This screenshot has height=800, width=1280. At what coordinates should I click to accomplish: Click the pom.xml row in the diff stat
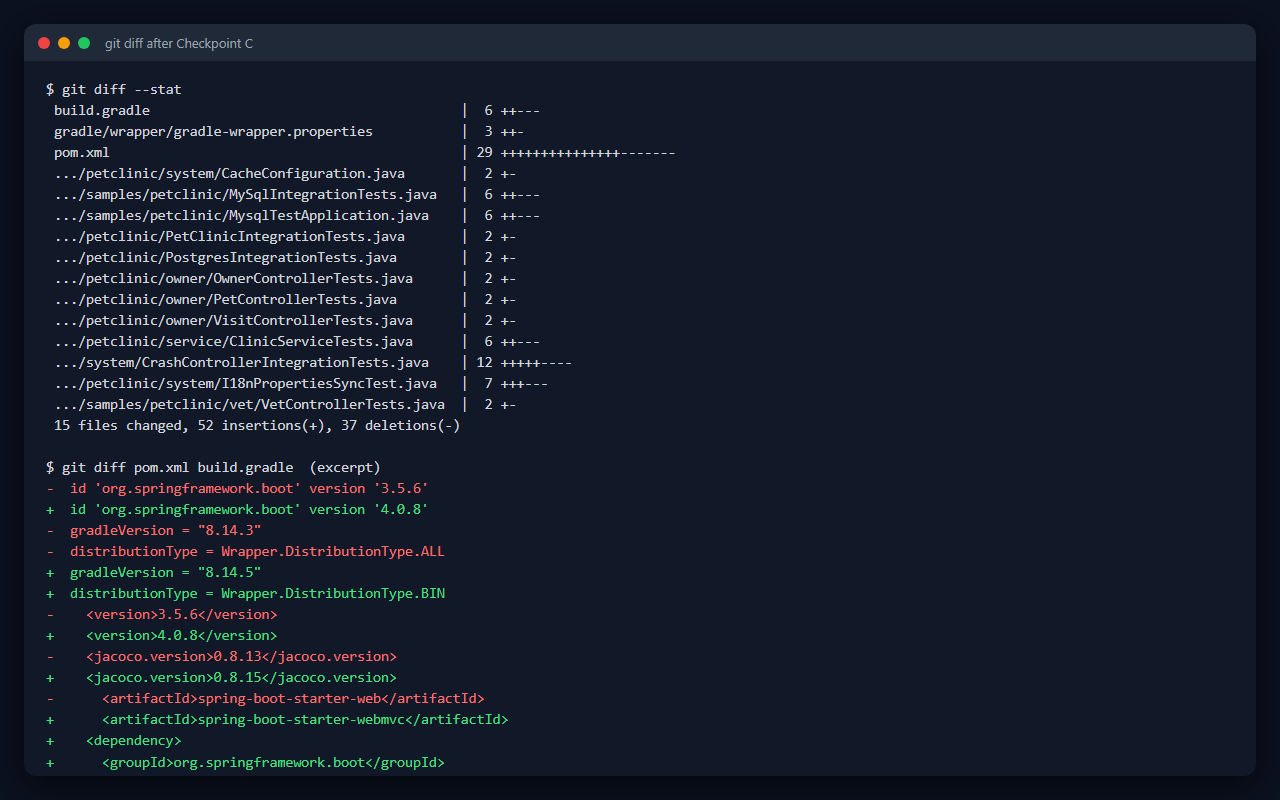coord(365,152)
